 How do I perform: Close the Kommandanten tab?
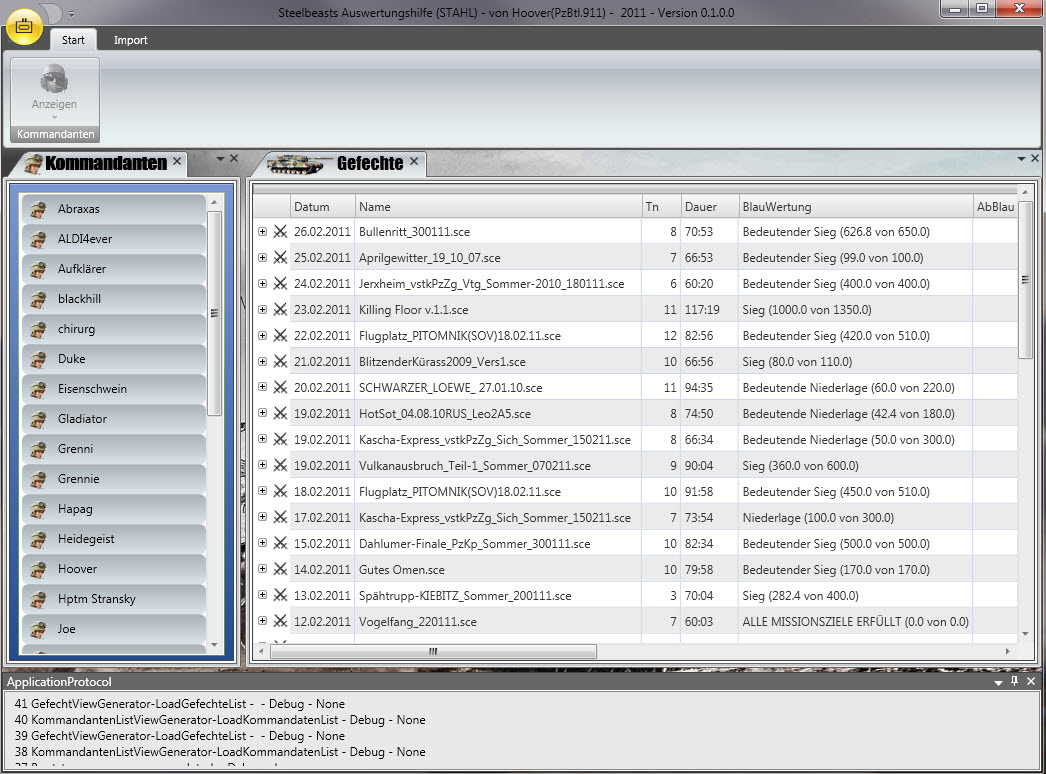click(x=177, y=161)
